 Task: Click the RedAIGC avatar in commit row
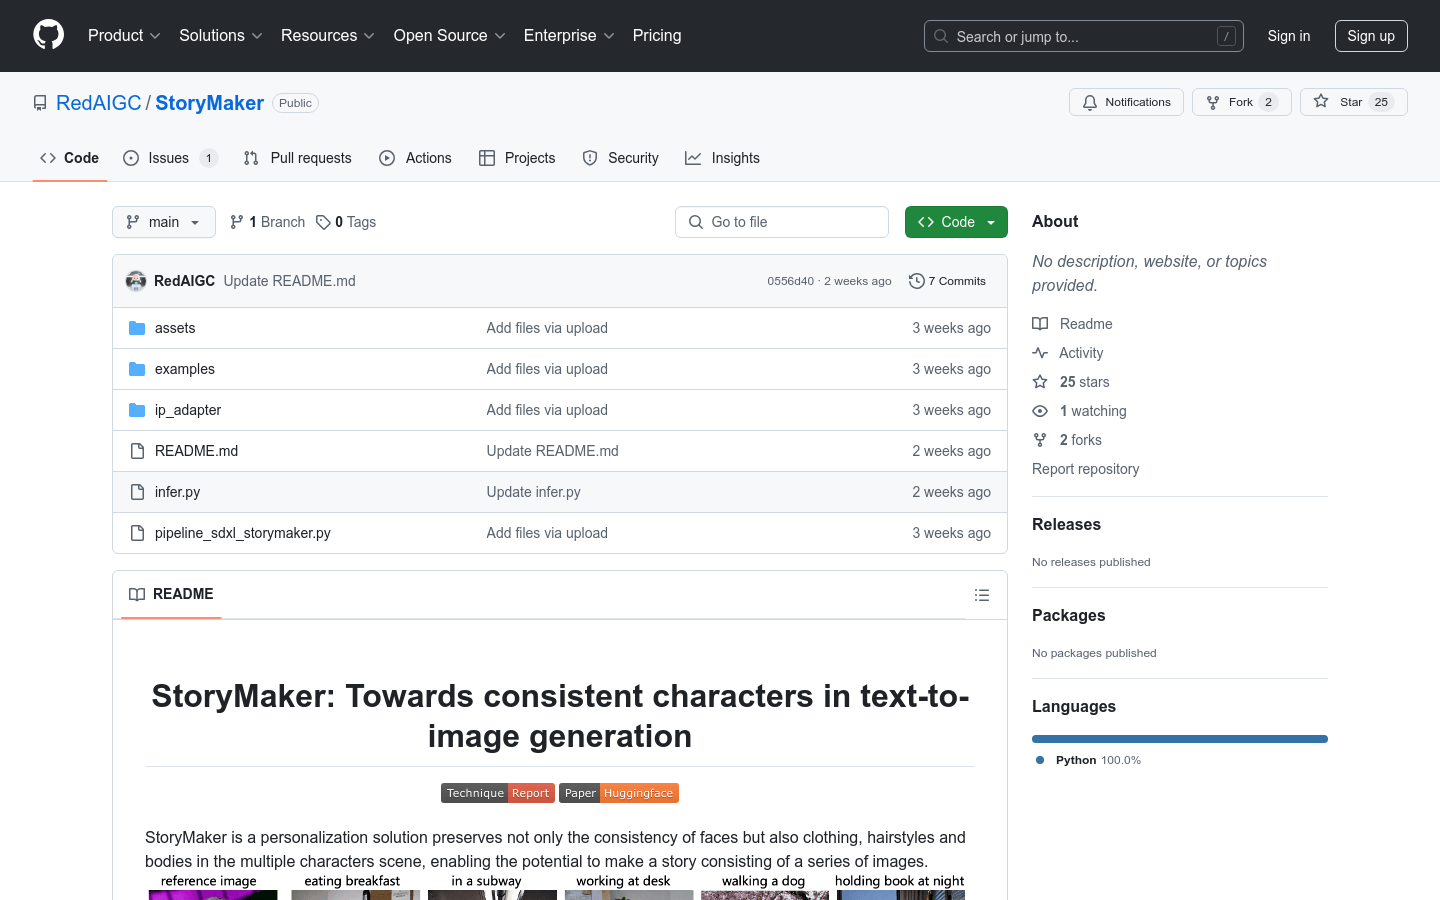pos(136,281)
